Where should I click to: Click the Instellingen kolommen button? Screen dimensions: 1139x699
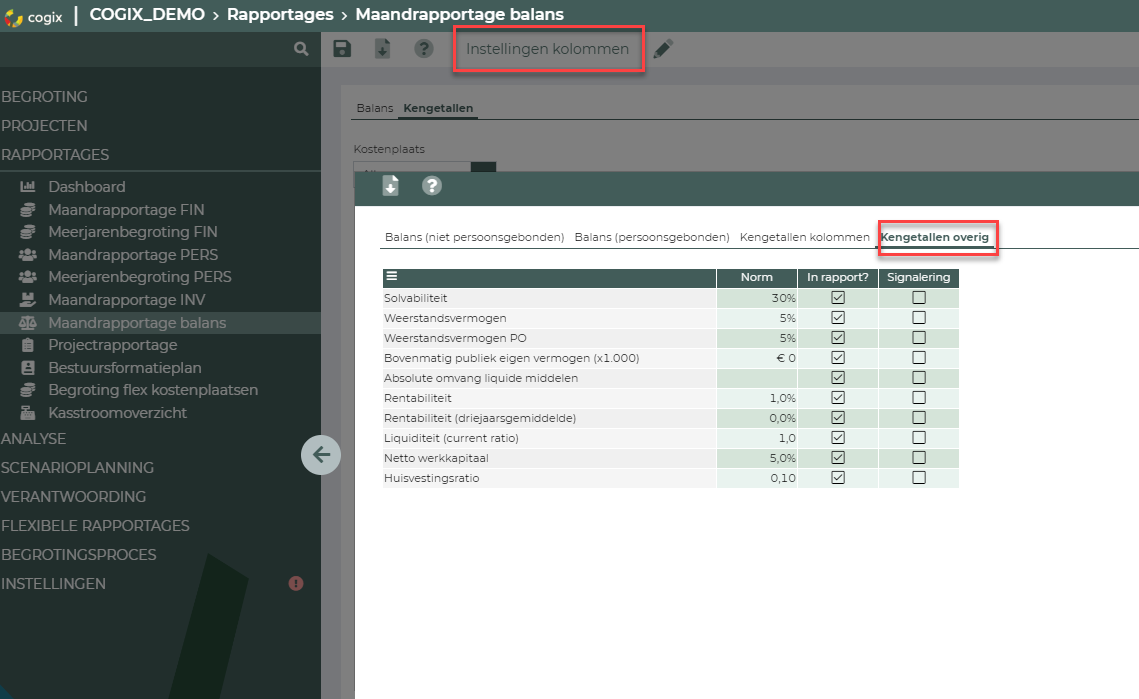[x=547, y=49]
